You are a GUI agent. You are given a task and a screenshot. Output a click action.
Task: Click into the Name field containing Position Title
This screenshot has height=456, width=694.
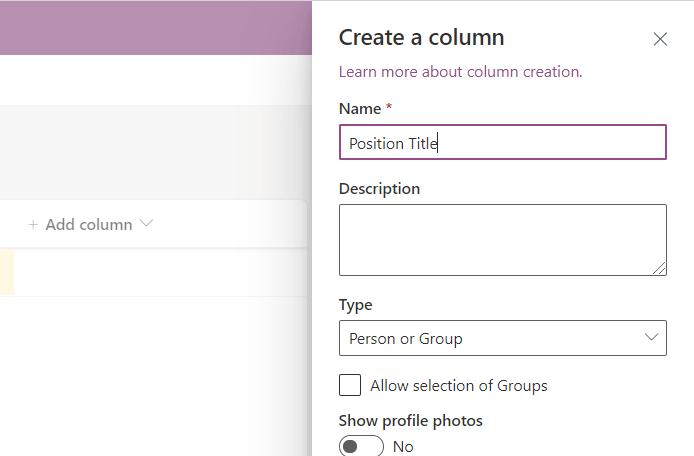point(502,143)
